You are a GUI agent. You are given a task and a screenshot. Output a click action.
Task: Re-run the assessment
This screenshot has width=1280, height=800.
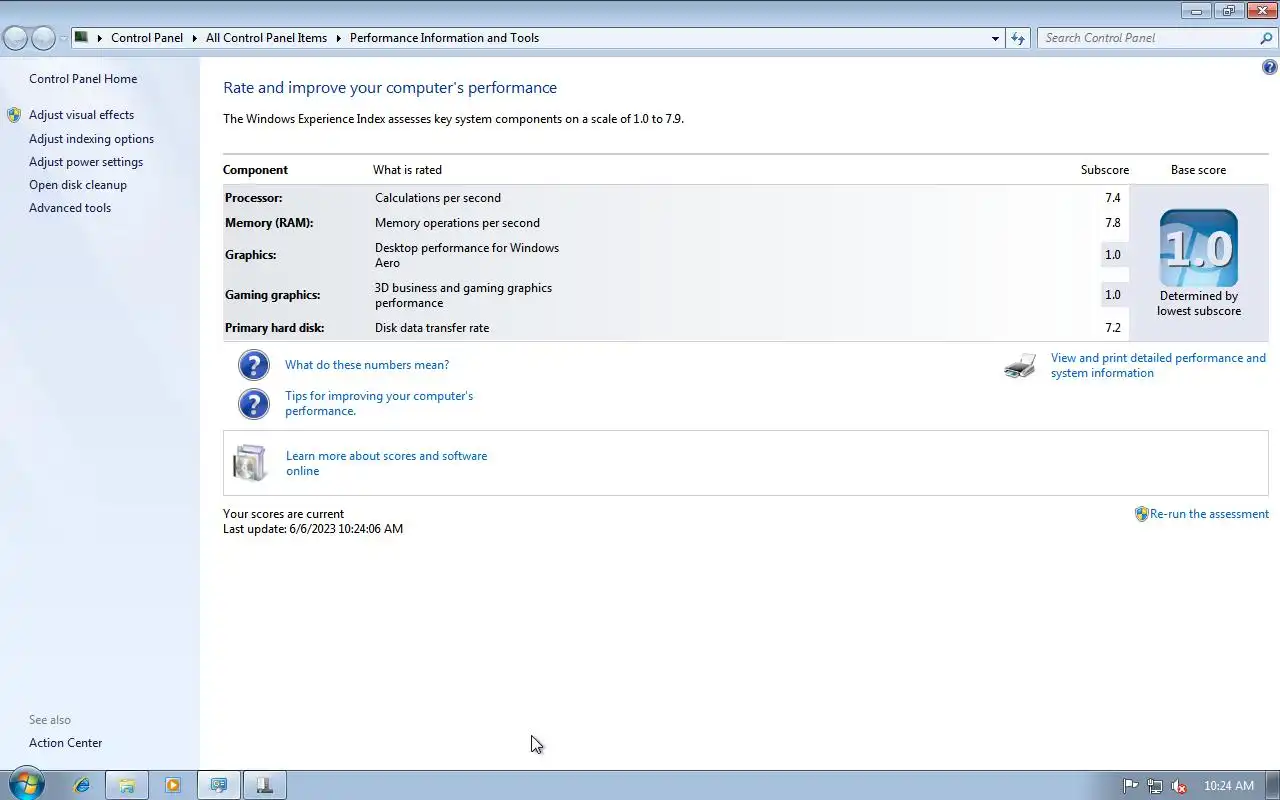pyautogui.click(x=1209, y=514)
